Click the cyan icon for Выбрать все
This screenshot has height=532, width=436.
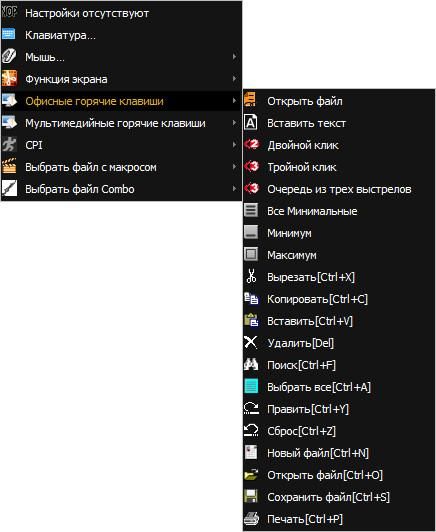click(251, 386)
